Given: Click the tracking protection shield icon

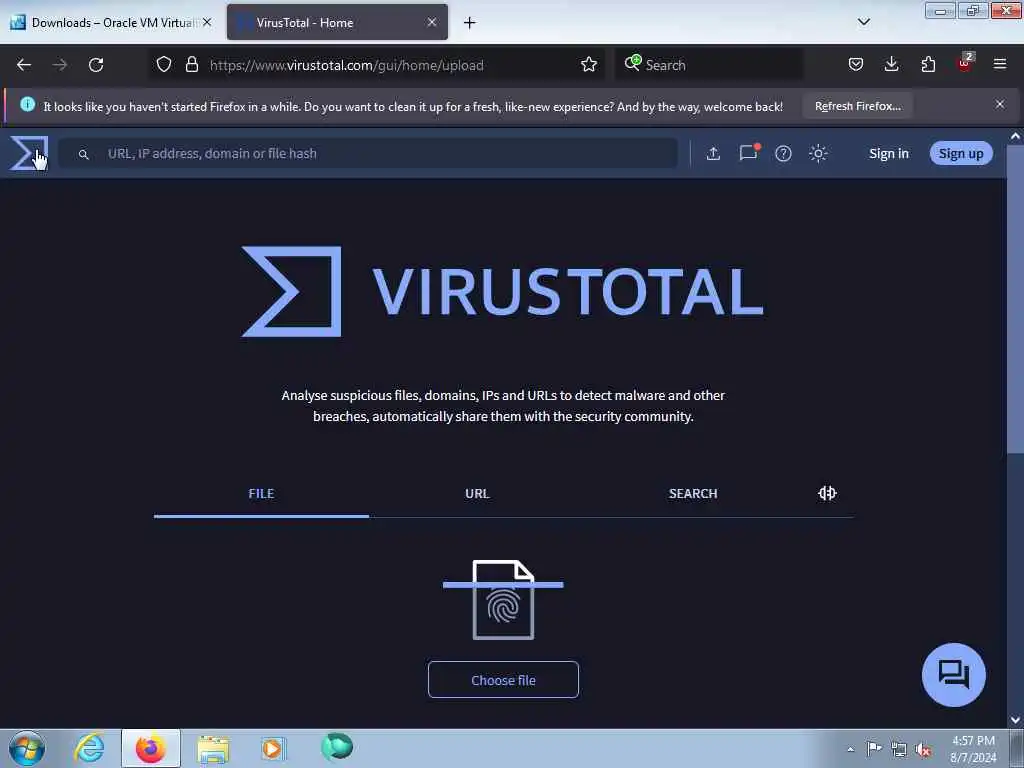Looking at the screenshot, I should click(164, 65).
